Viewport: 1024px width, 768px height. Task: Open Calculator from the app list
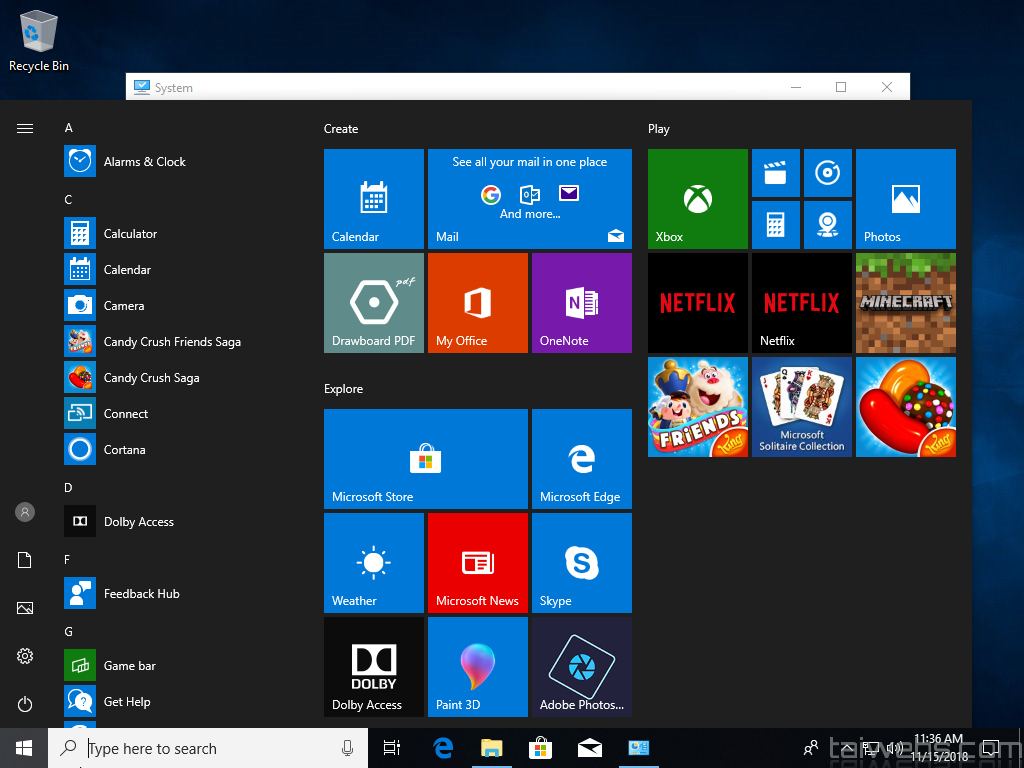click(x=130, y=234)
